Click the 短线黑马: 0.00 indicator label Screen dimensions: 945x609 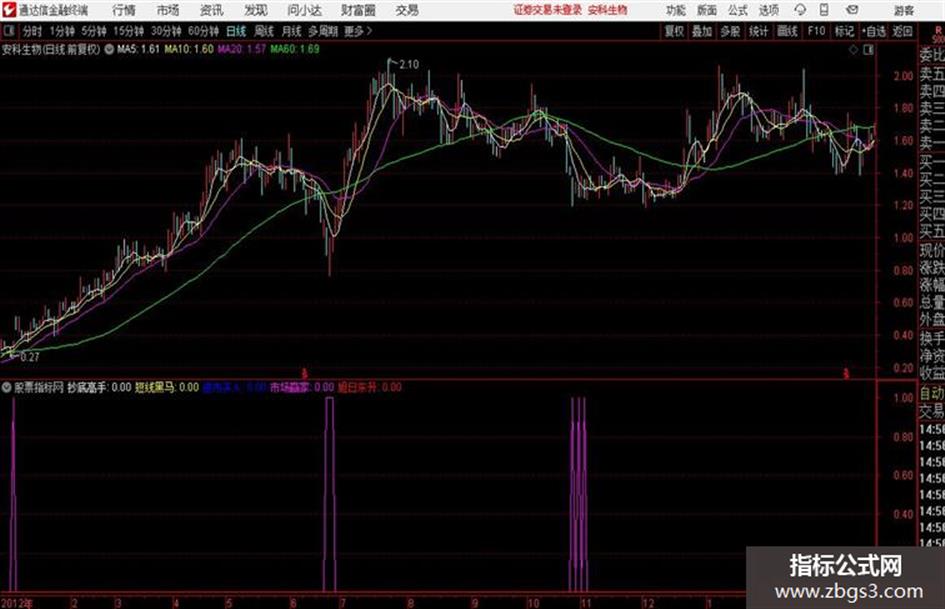(167, 387)
